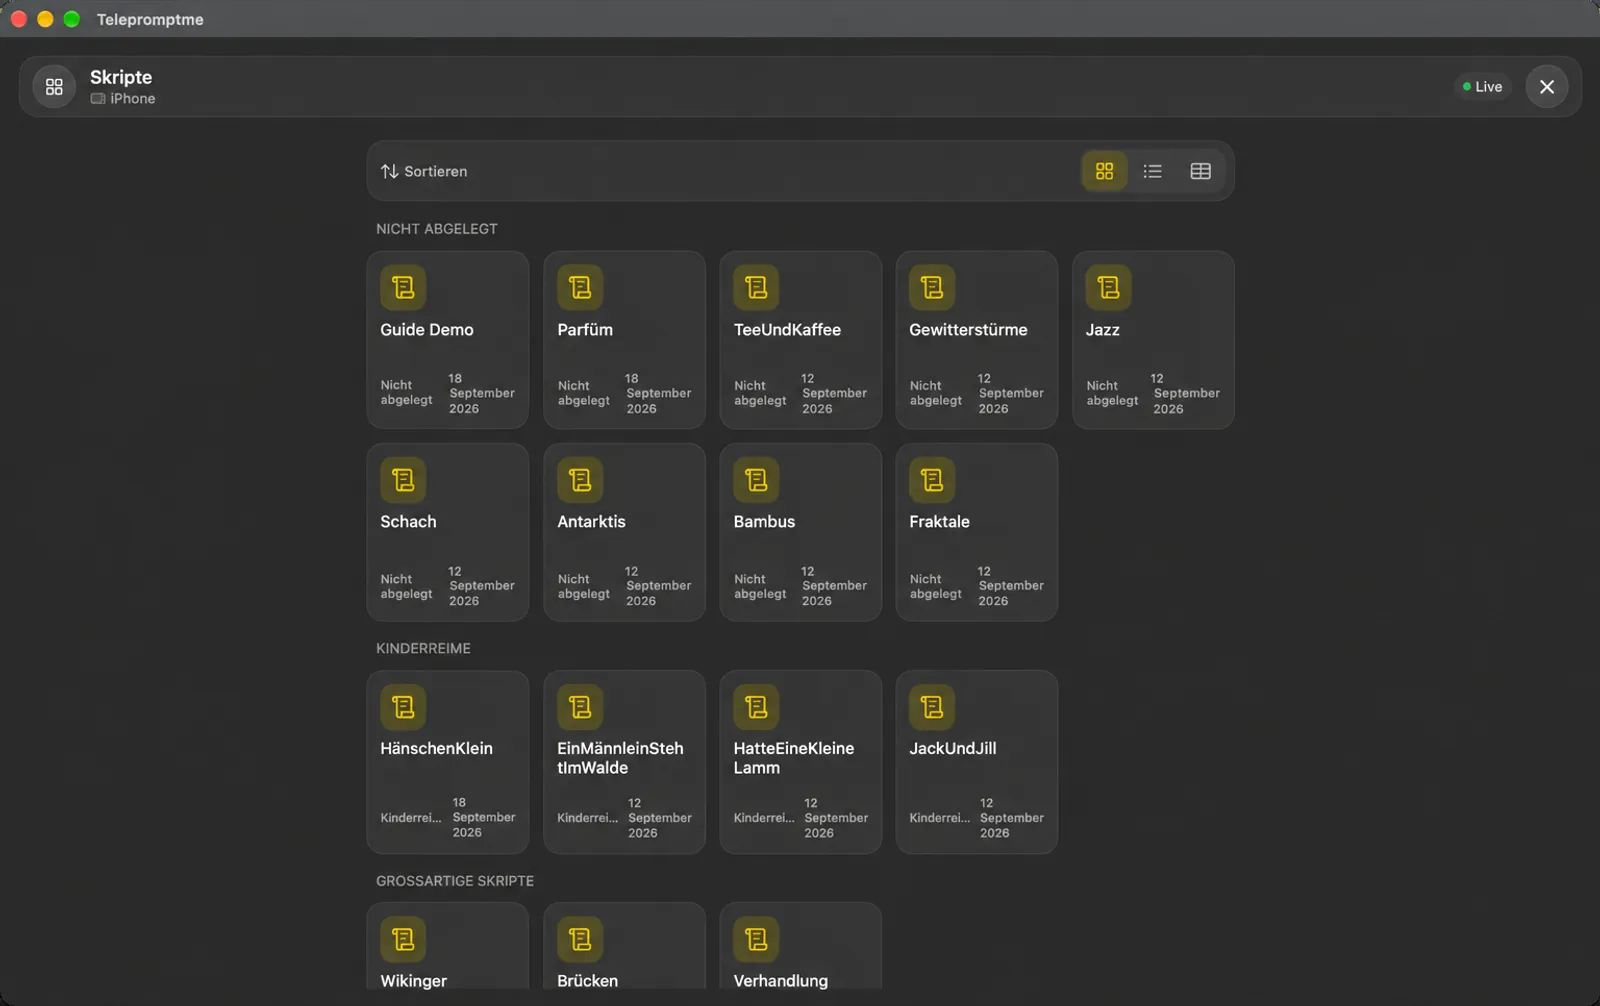Click the Nicht Abgelegt section header
Screen dimensions: 1600x1006
(436, 229)
